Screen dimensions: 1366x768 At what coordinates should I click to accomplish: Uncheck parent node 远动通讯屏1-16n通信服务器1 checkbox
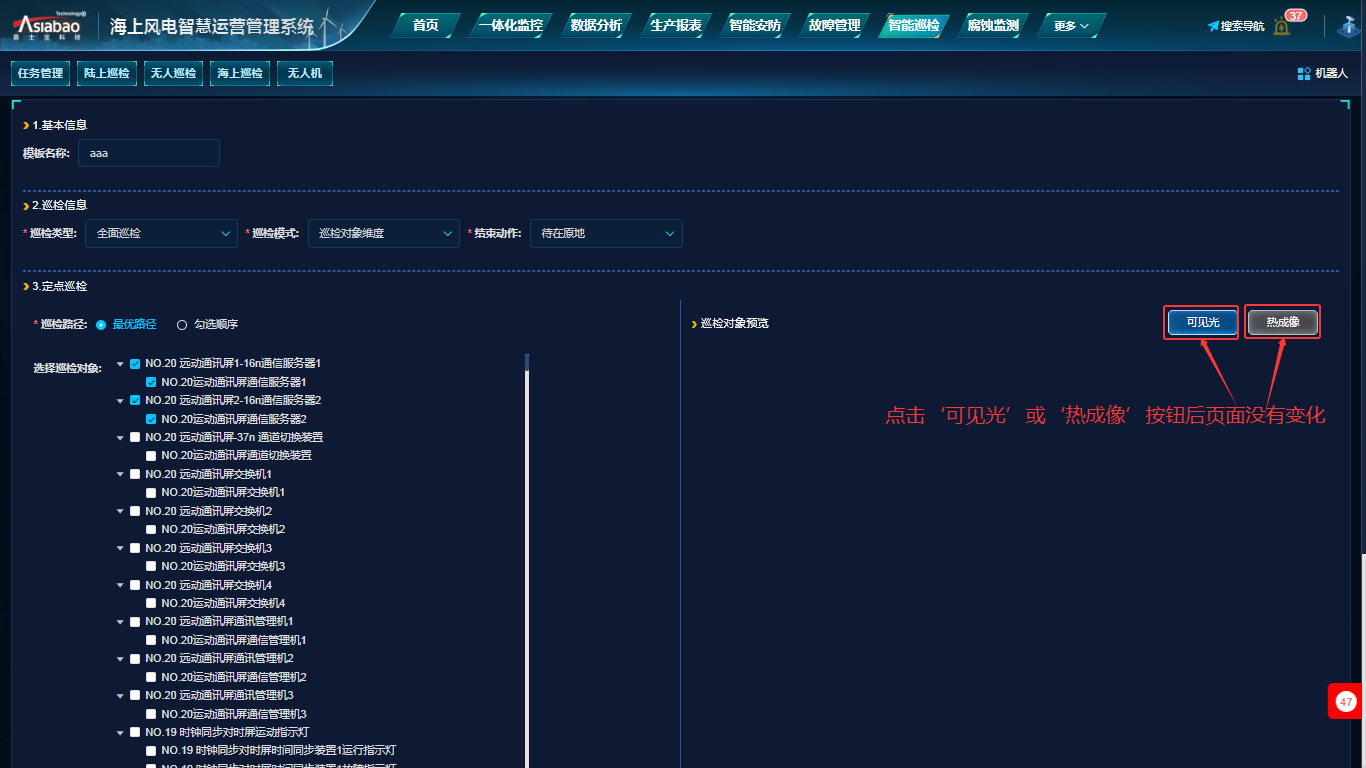(135, 364)
